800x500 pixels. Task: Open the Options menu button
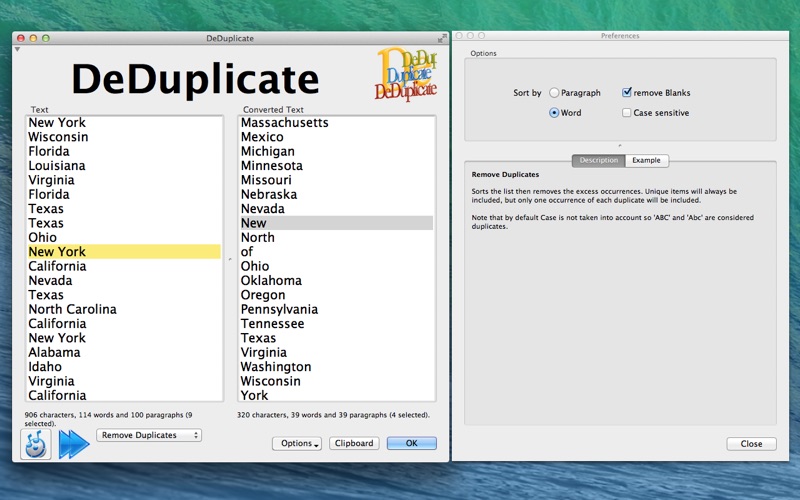[296, 443]
